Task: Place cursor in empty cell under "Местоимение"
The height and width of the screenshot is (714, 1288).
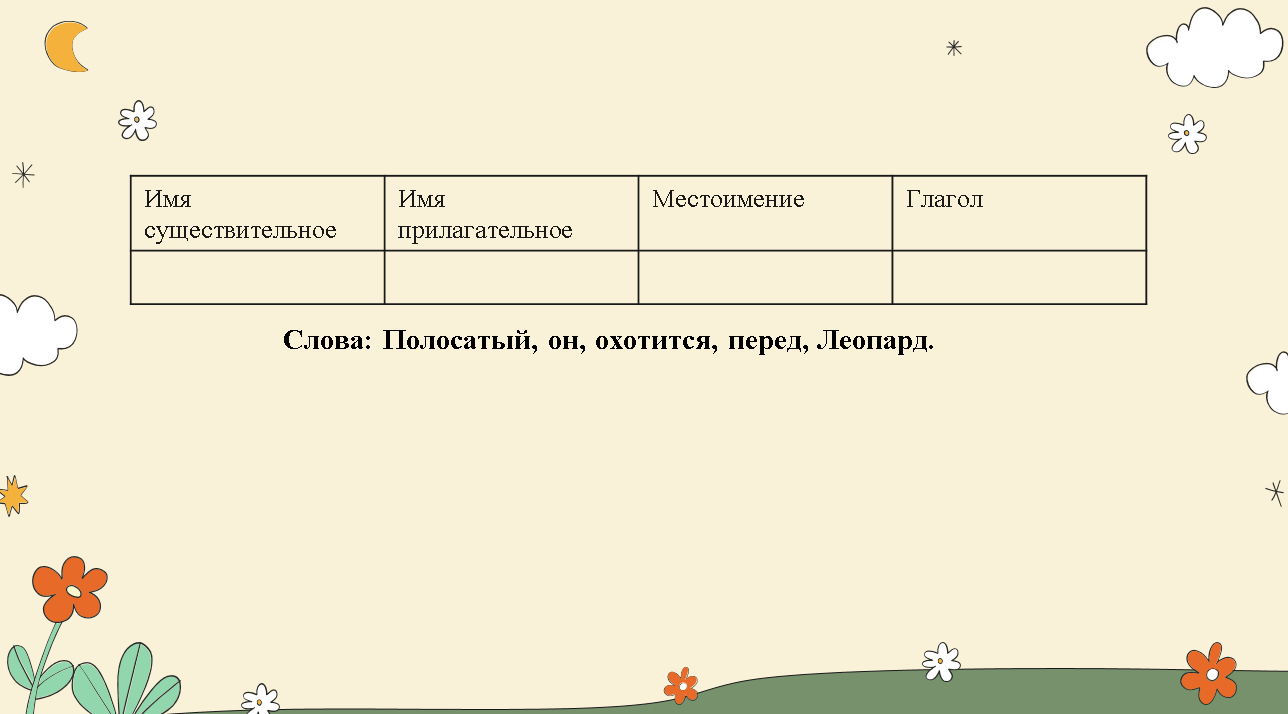Action: [765, 277]
